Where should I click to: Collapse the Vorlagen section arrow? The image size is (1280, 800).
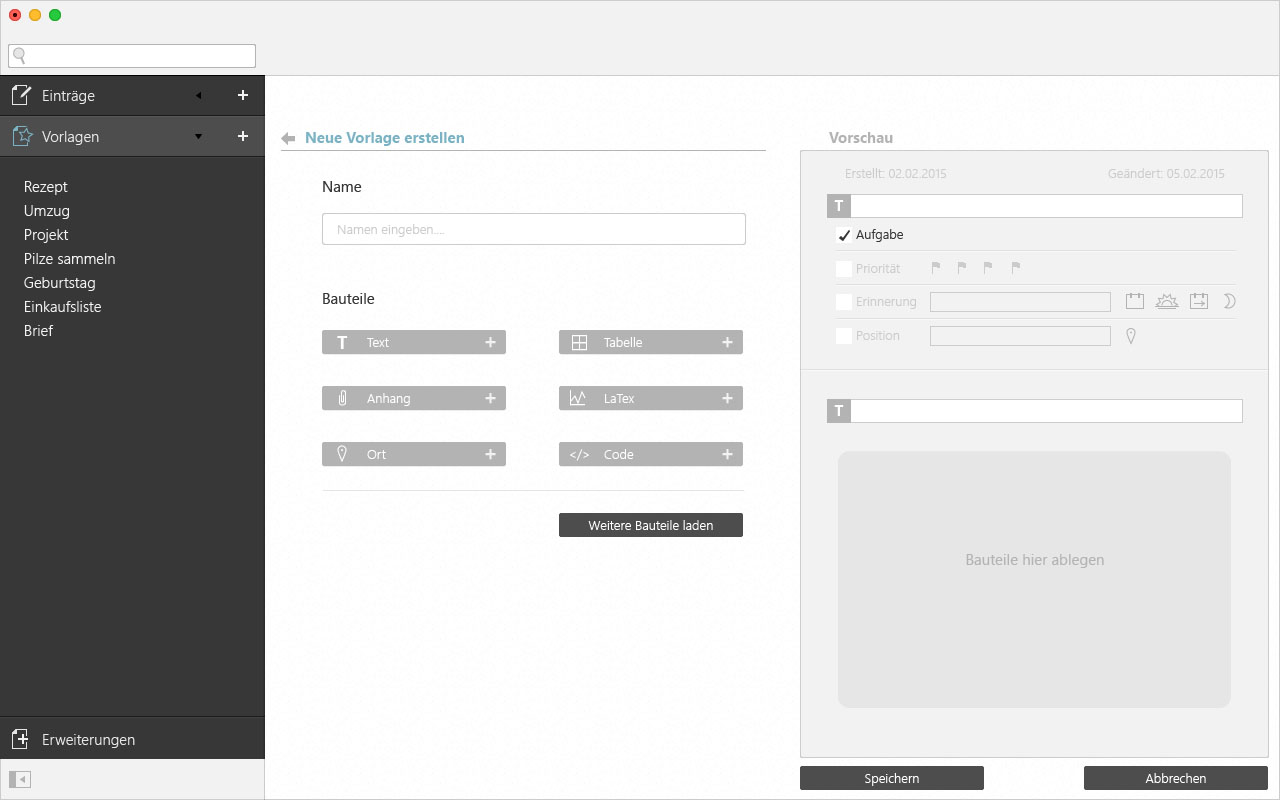click(198, 136)
